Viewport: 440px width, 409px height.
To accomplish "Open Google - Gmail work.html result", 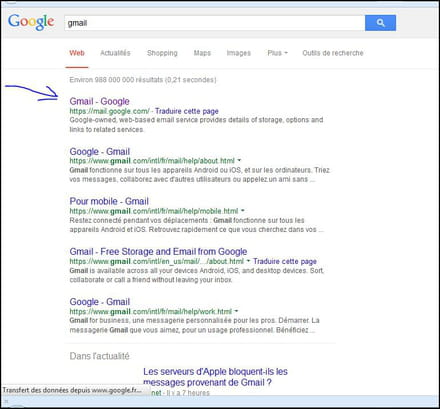I will click(x=99, y=302).
